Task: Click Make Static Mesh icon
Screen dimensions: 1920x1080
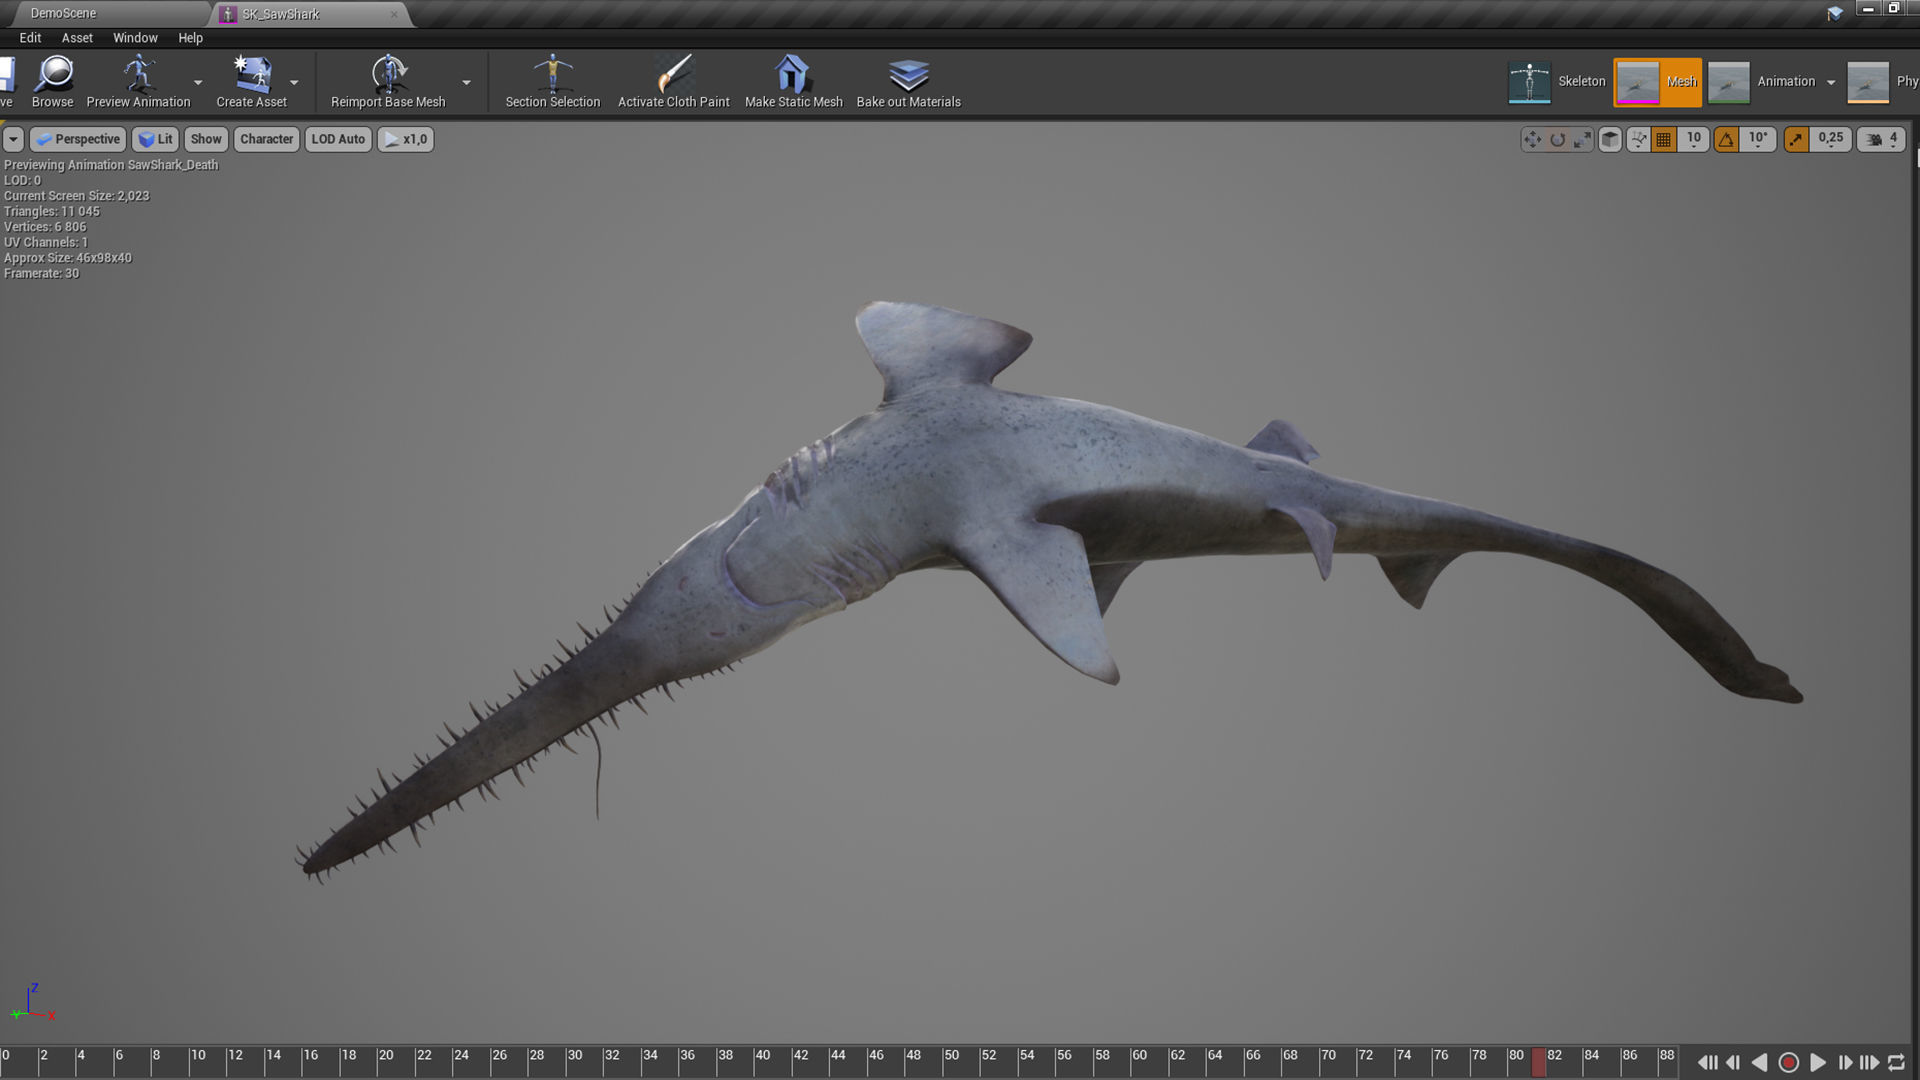Action: [x=792, y=74]
